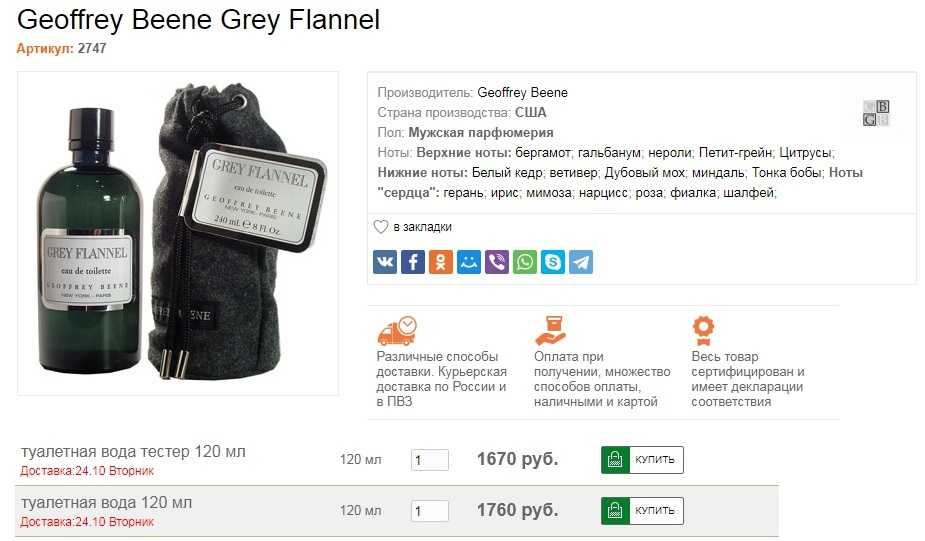Open "туалетная вода тестер 120 мл" item
Viewport: 925px width, 541px height.
coord(133,452)
